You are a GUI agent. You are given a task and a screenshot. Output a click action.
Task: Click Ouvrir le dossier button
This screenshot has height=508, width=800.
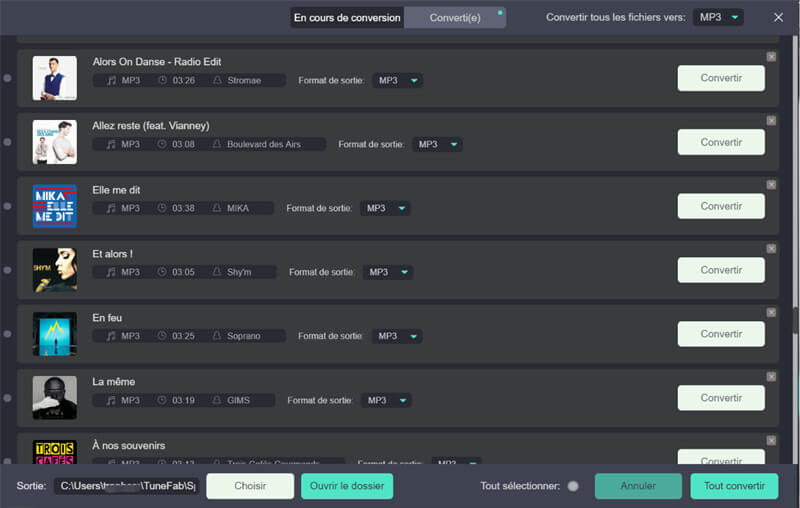(347, 486)
